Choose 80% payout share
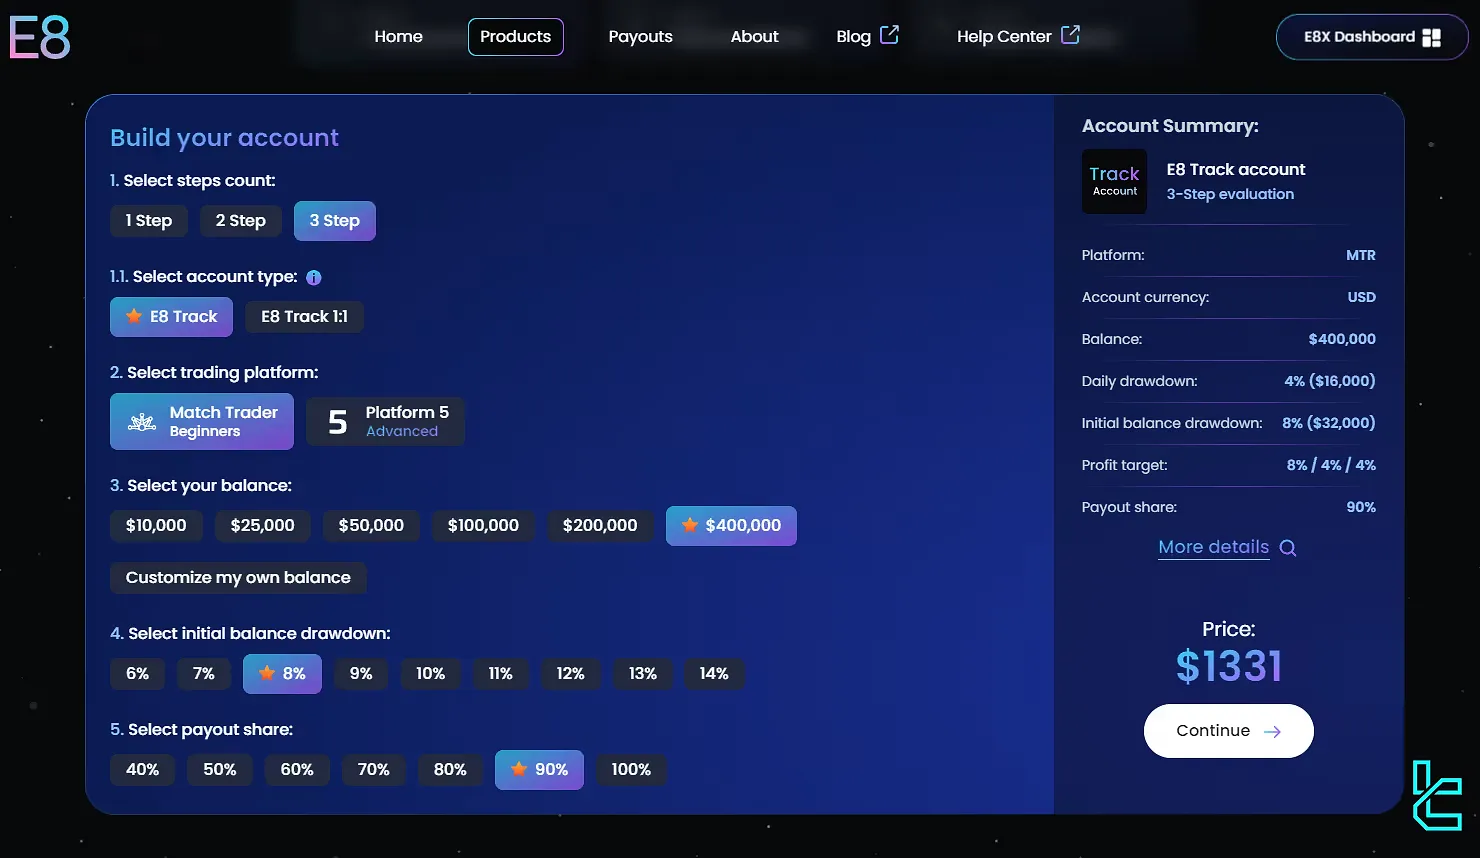Image resolution: width=1480 pixels, height=858 pixels. (450, 770)
